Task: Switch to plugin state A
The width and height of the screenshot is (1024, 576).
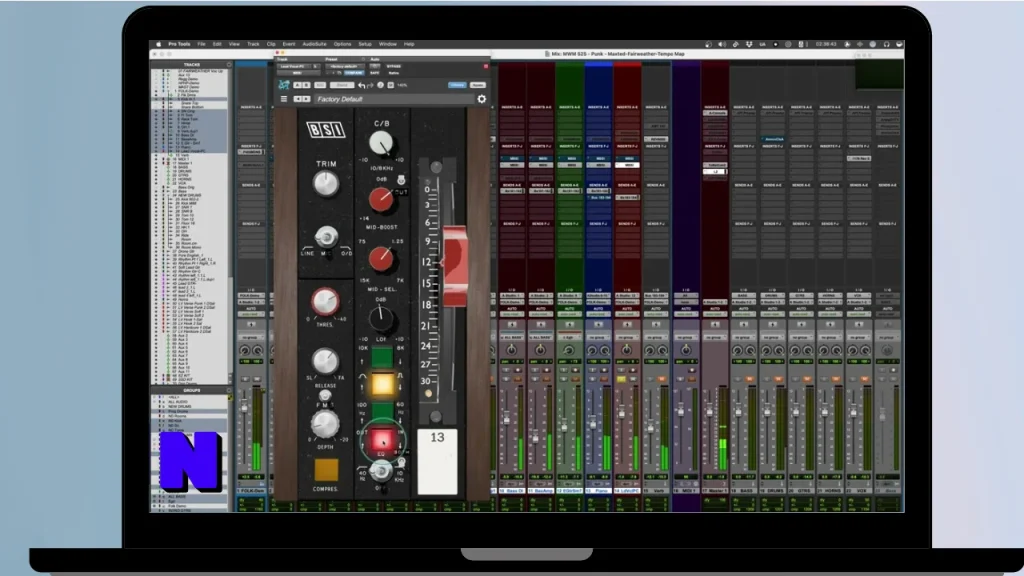Action: pos(298,85)
